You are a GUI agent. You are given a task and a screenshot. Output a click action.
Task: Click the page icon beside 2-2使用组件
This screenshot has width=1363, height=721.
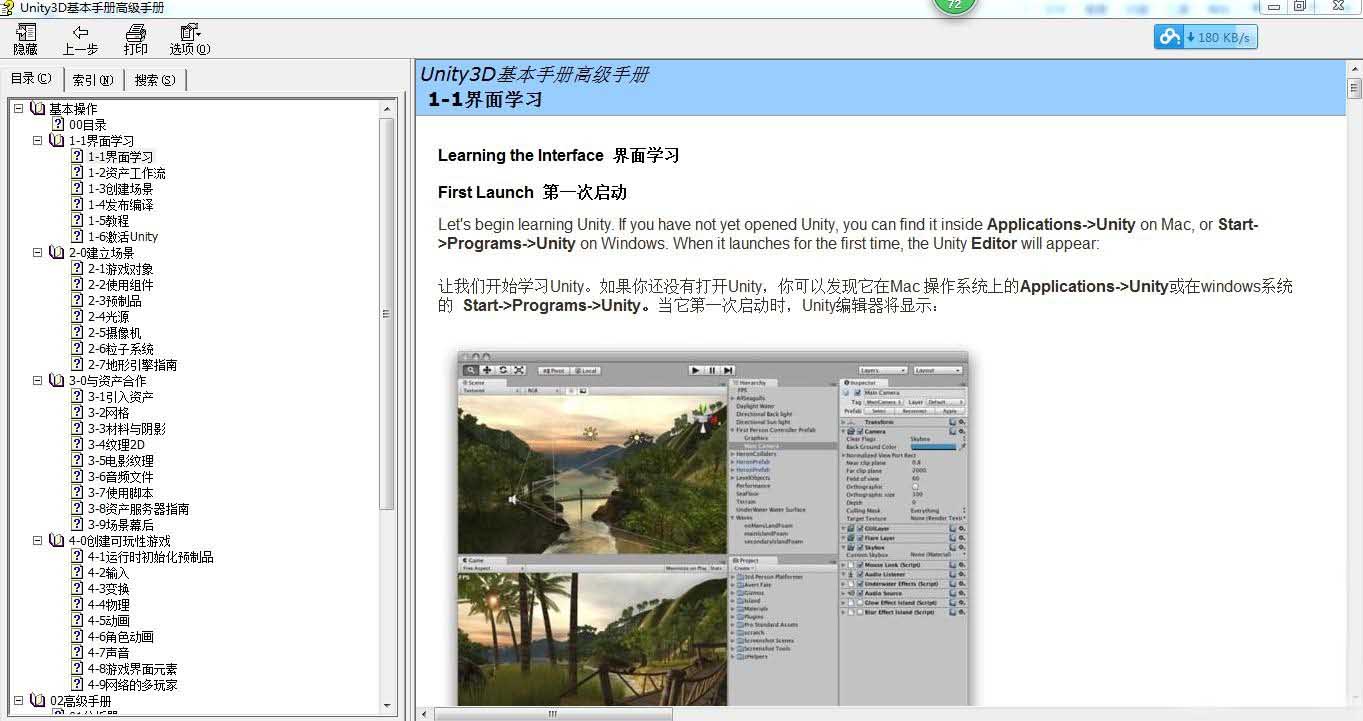tap(77, 284)
